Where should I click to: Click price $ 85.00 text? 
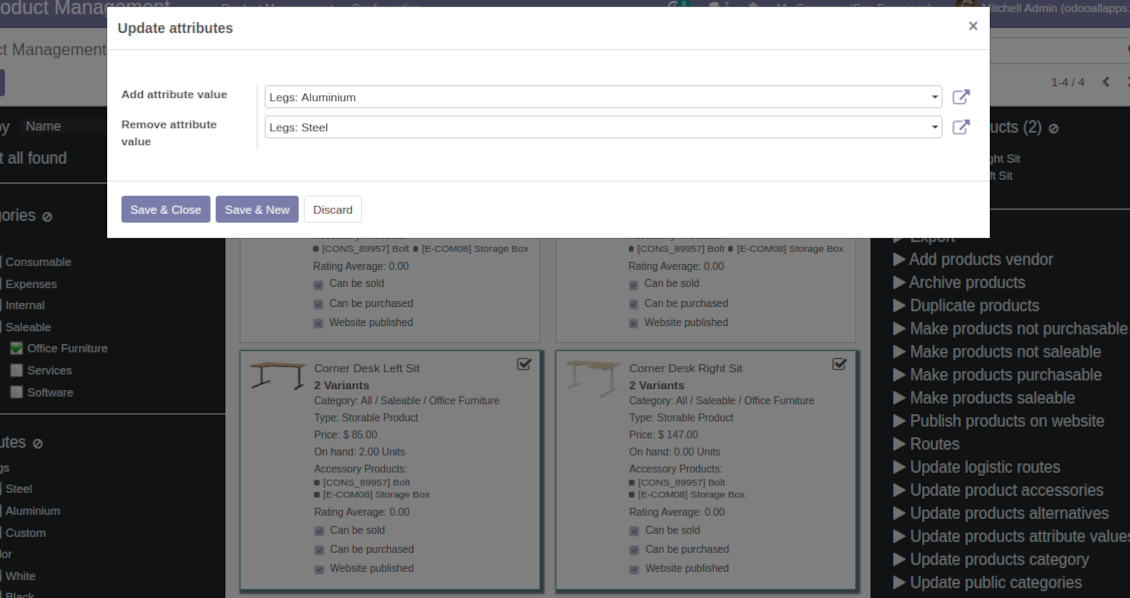tap(345, 434)
